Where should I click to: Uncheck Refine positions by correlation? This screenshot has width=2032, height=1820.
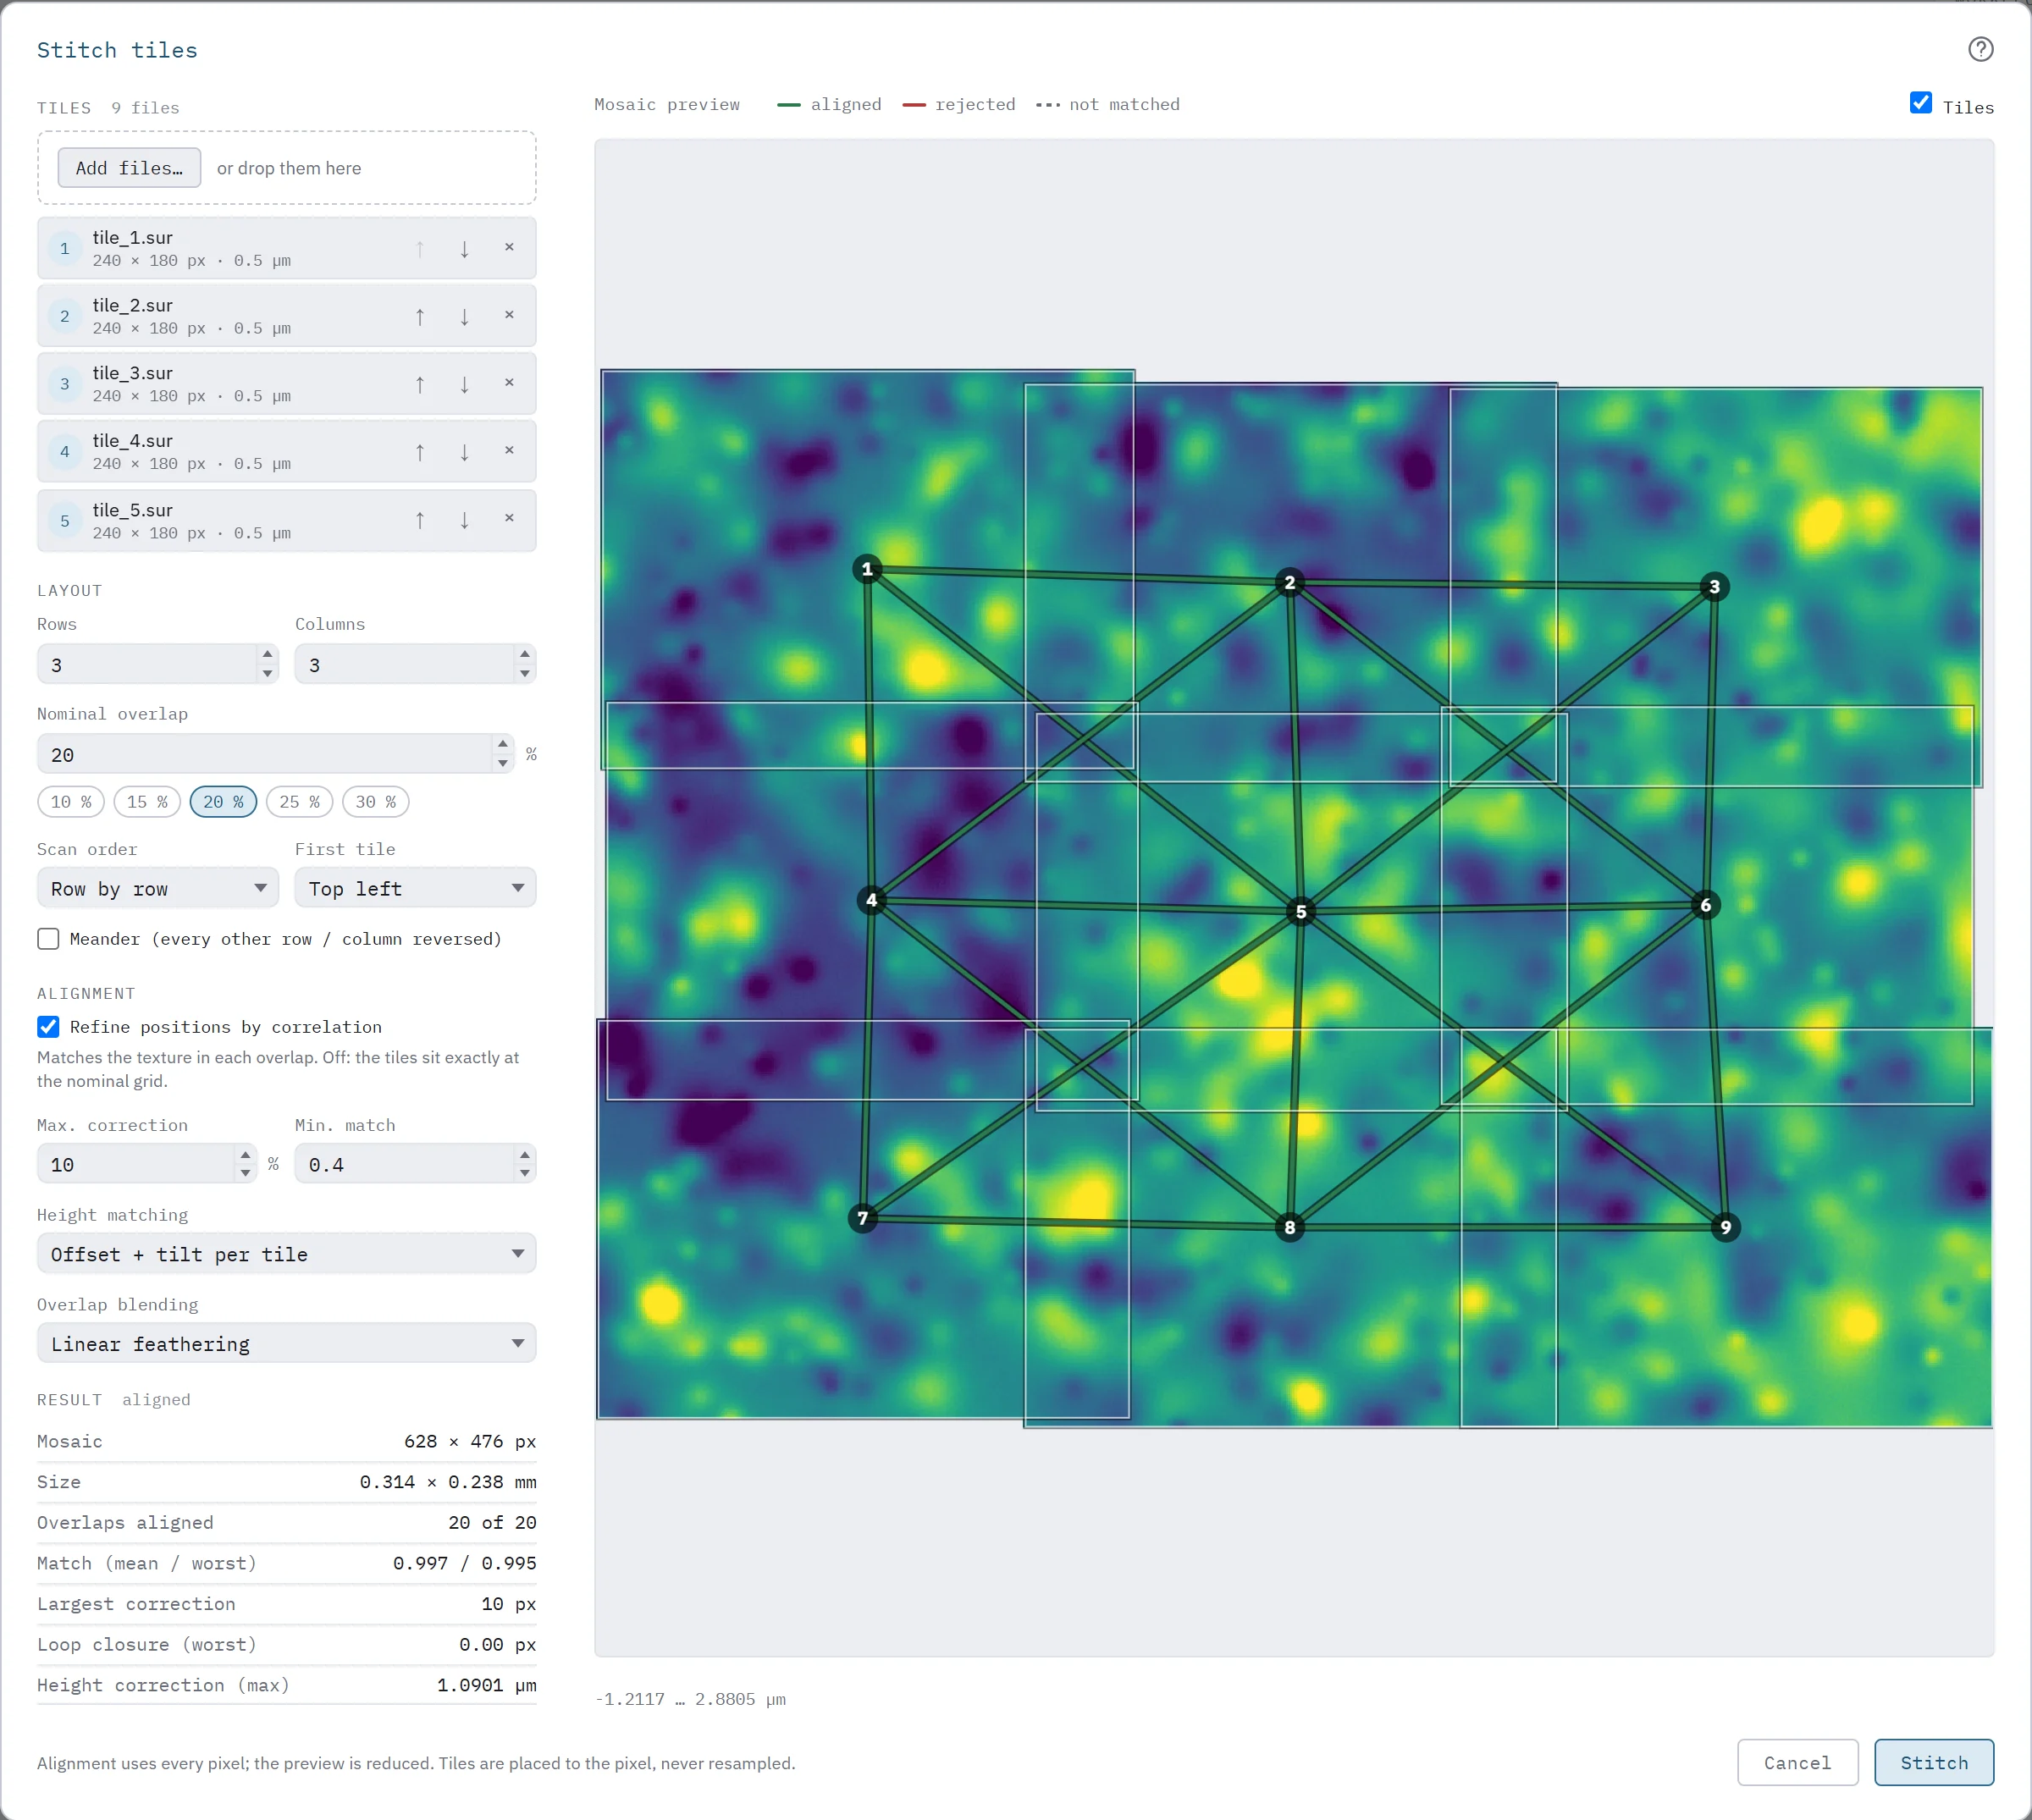[48, 1026]
